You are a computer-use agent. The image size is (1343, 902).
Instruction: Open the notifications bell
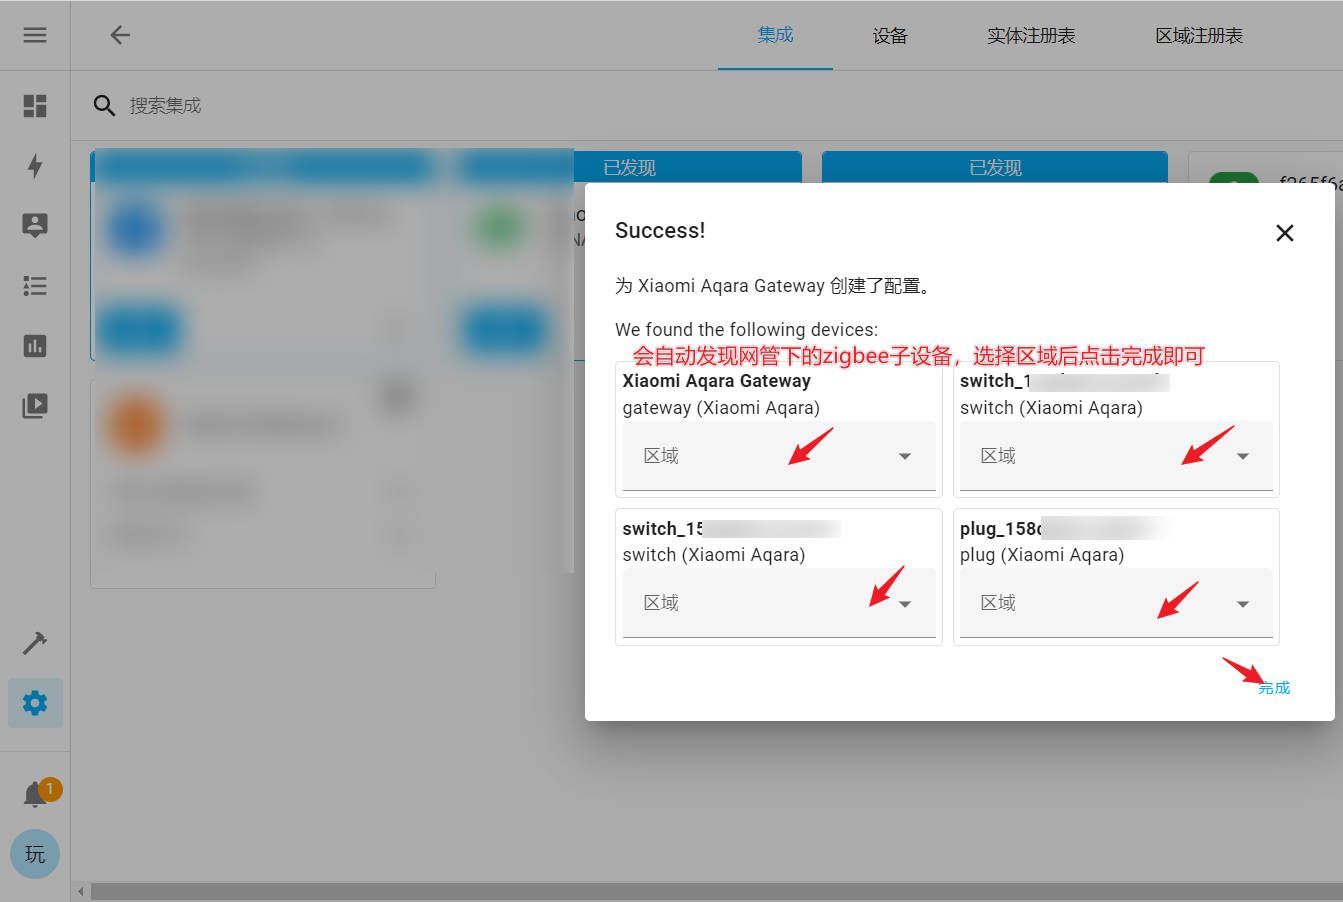[x=35, y=794]
